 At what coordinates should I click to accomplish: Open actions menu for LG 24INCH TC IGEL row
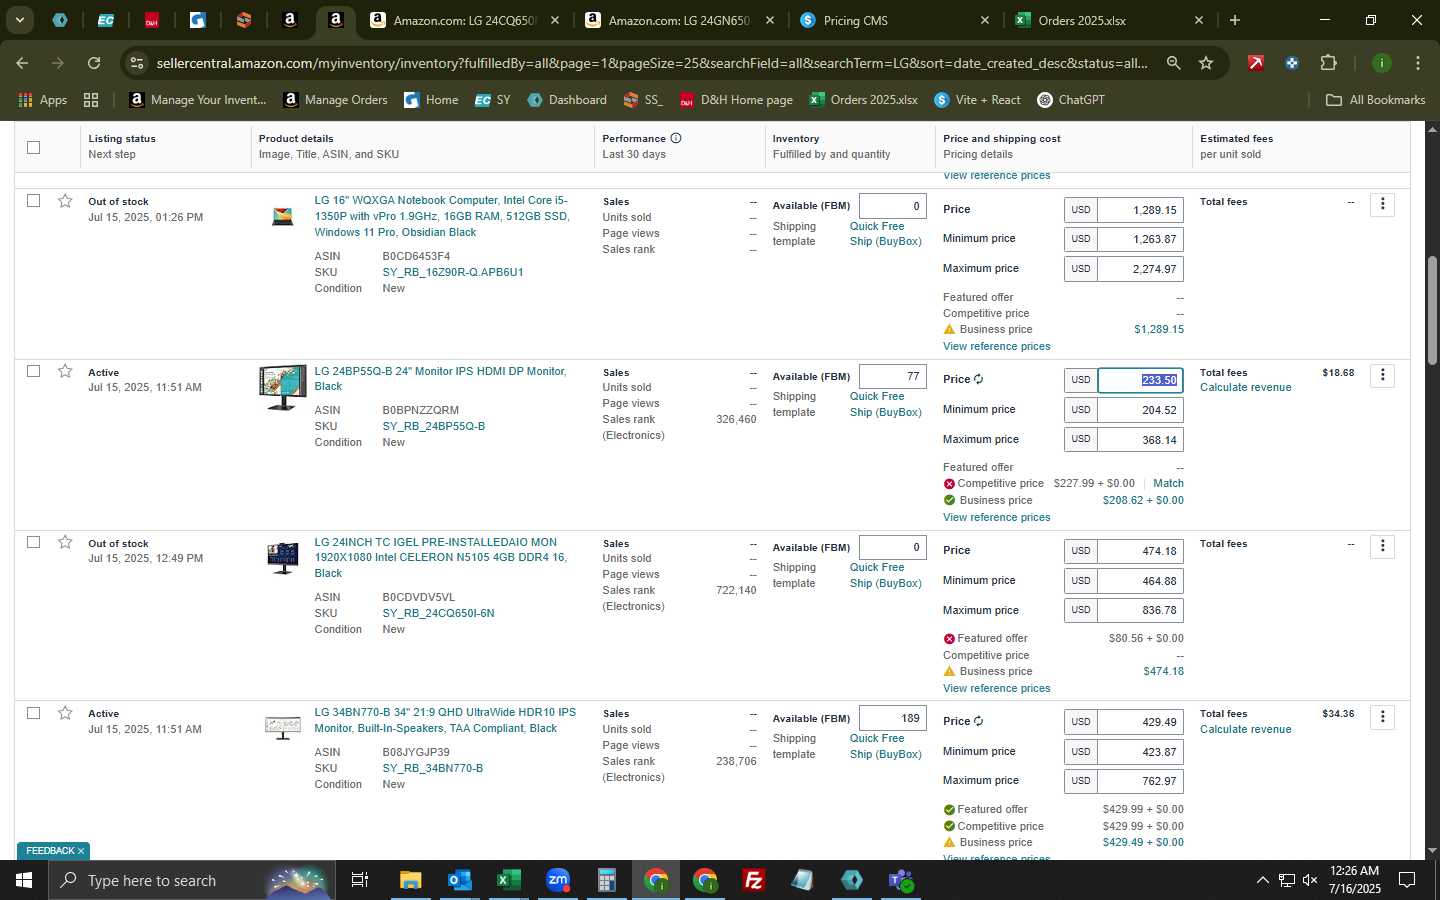click(1383, 546)
